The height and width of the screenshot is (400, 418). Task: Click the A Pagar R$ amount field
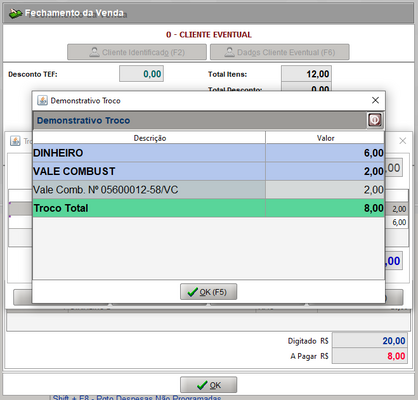pyautogui.click(x=370, y=356)
